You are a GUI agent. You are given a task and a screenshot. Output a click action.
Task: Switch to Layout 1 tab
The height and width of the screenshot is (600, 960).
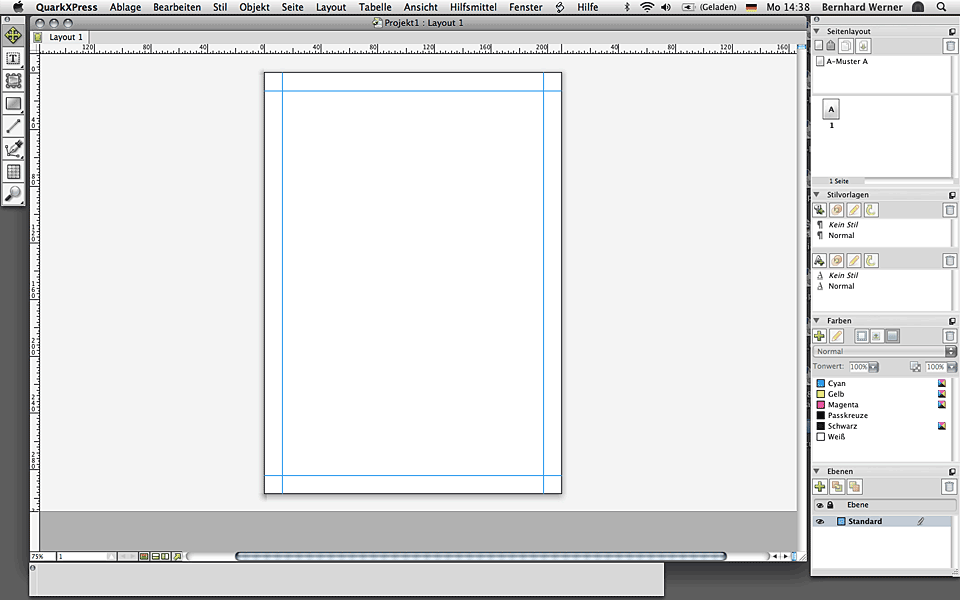pos(66,37)
